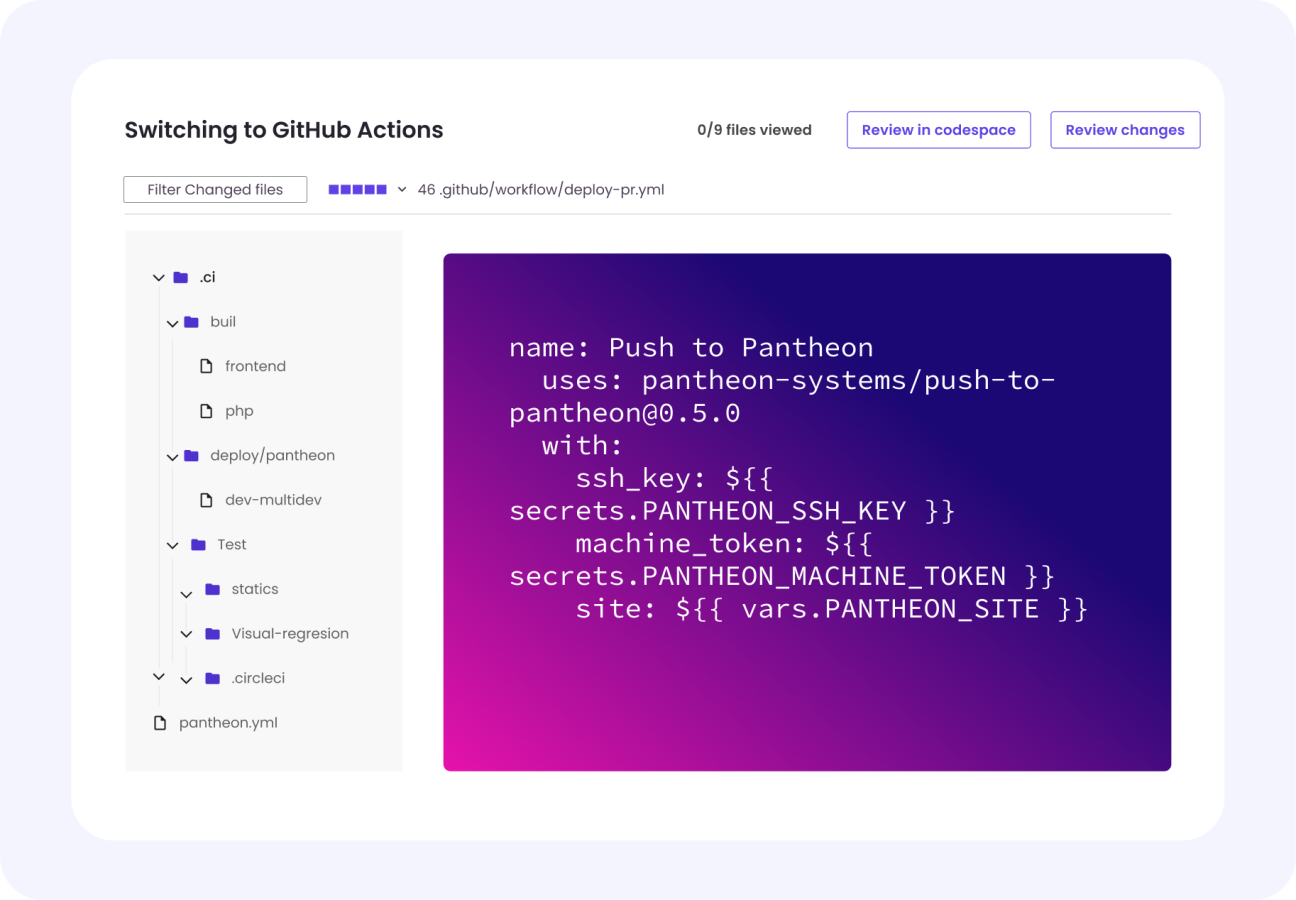Viewport: 1296px width, 900px height.
Task: Toggle the Visual-regresion folder chevron
Action: tap(186, 635)
